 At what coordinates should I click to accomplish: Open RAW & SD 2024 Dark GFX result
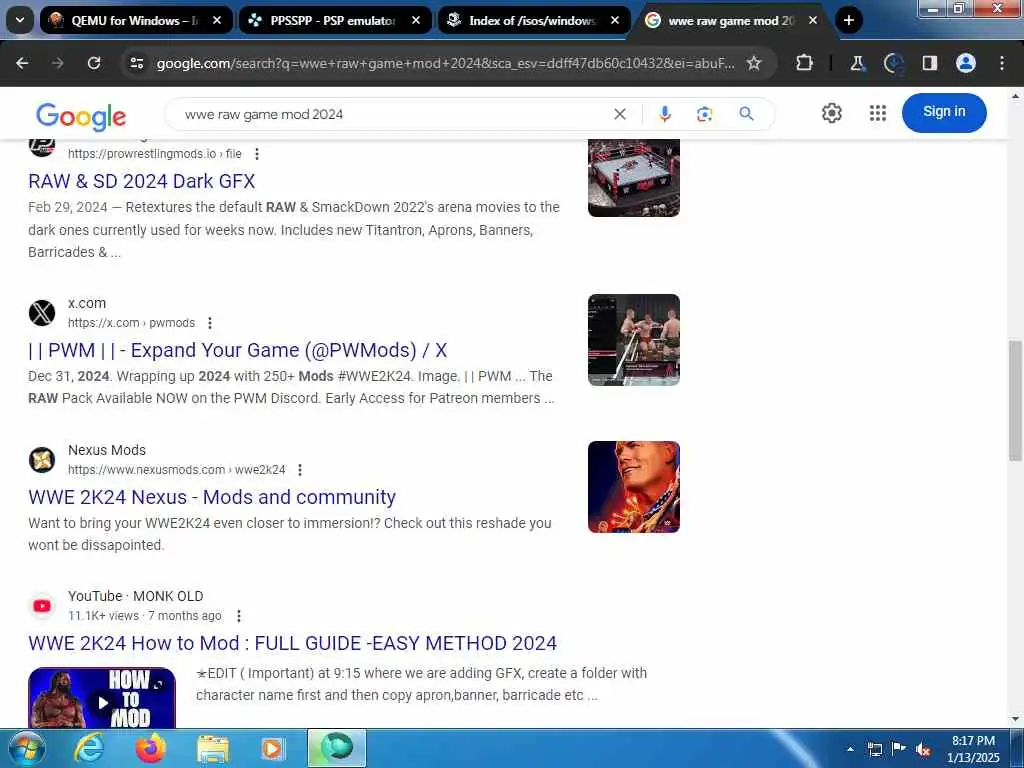click(x=142, y=181)
